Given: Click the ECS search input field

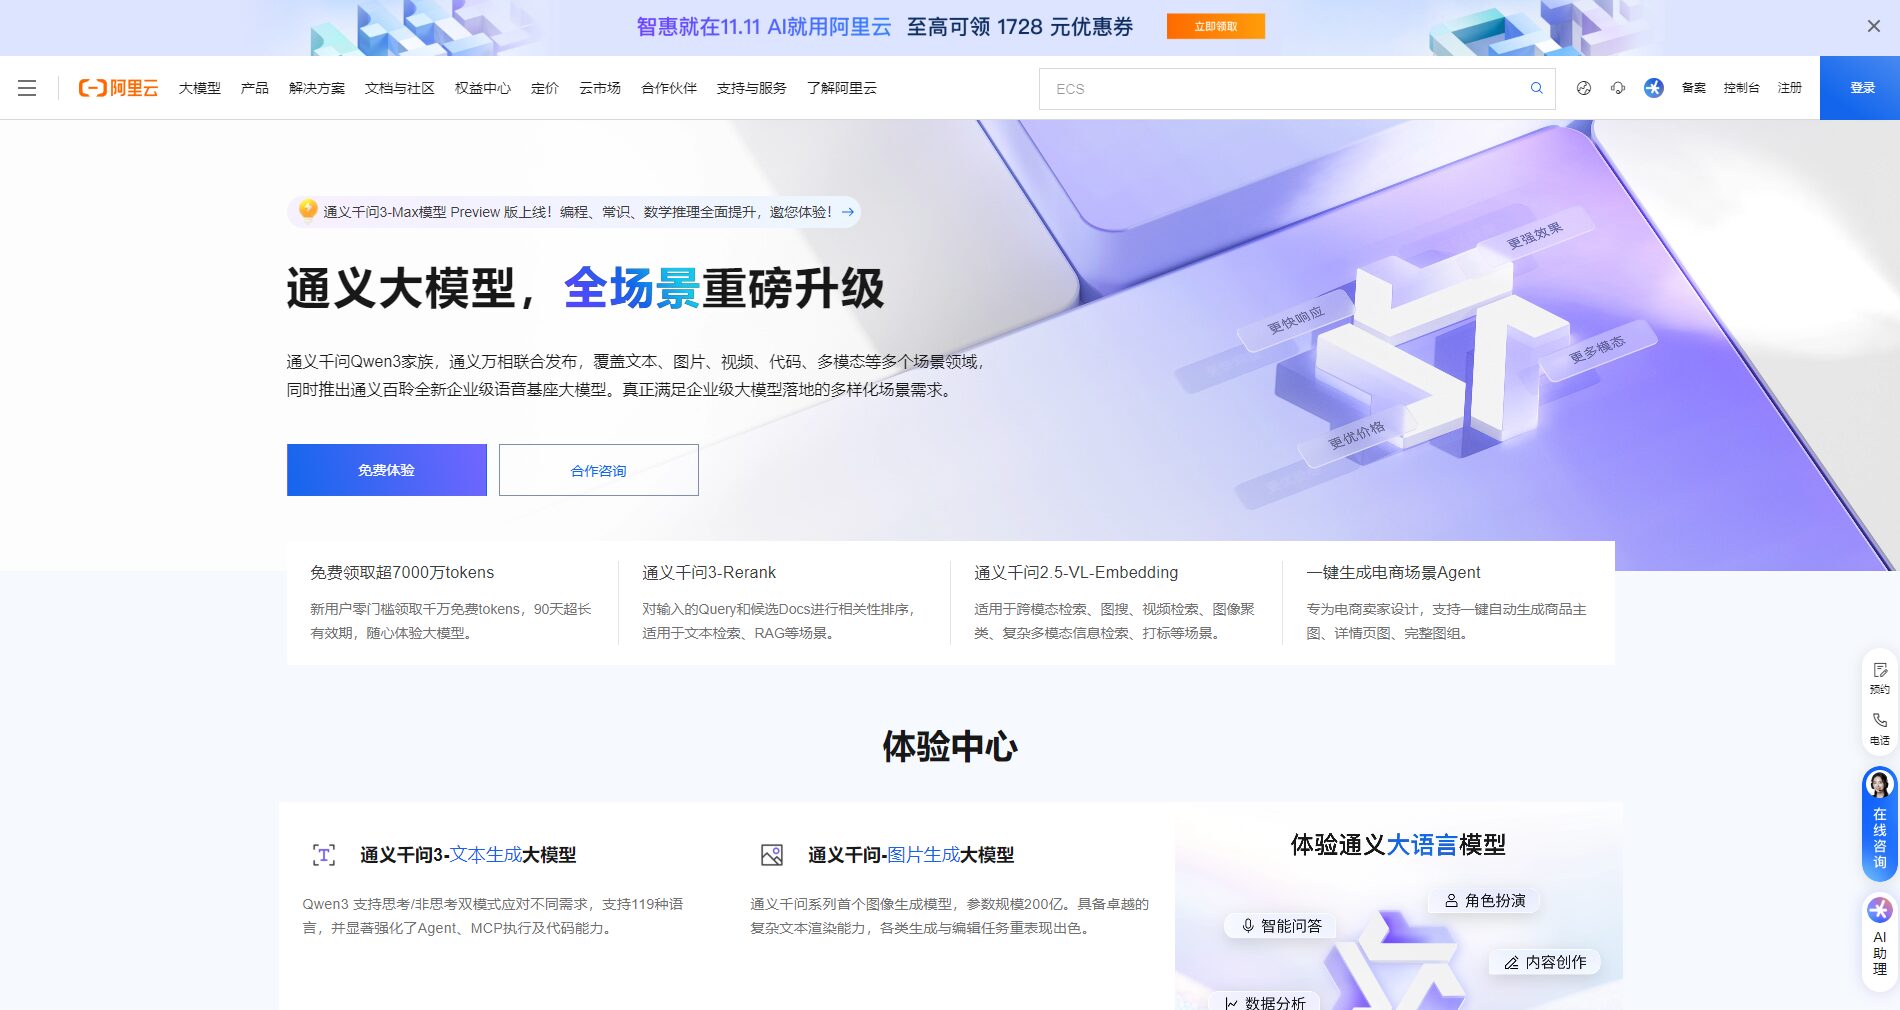Looking at the screenshot, I should tap(1250, 88).
